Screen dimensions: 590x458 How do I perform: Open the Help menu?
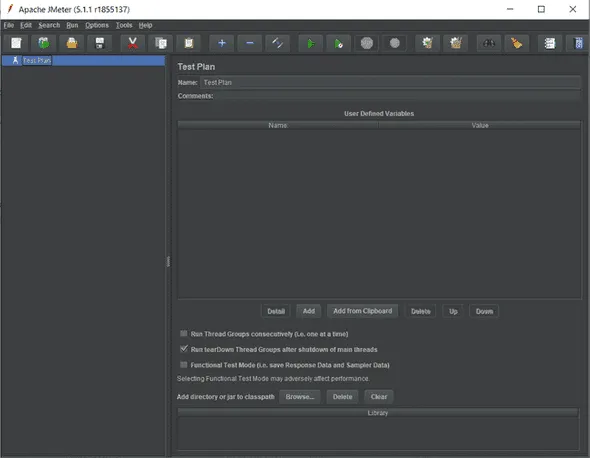145,25
